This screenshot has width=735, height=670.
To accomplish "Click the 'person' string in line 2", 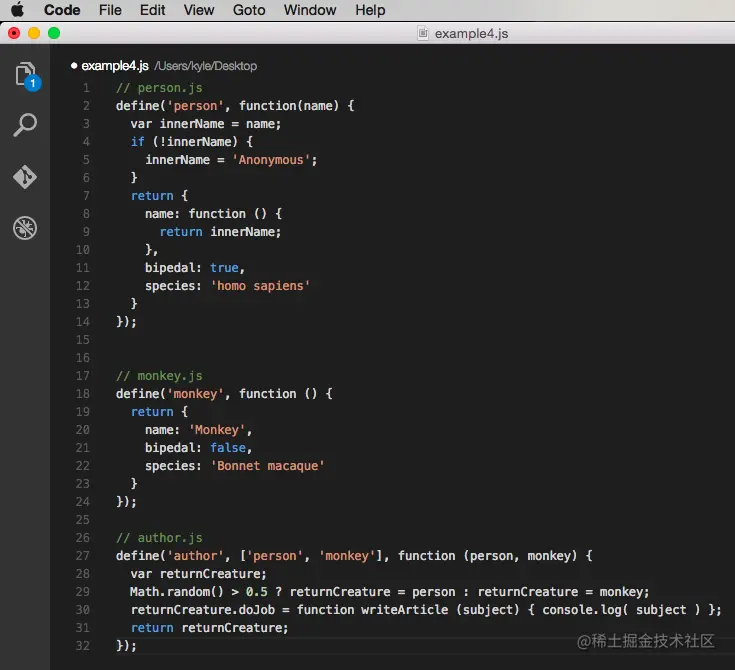I will pos(195,106).
